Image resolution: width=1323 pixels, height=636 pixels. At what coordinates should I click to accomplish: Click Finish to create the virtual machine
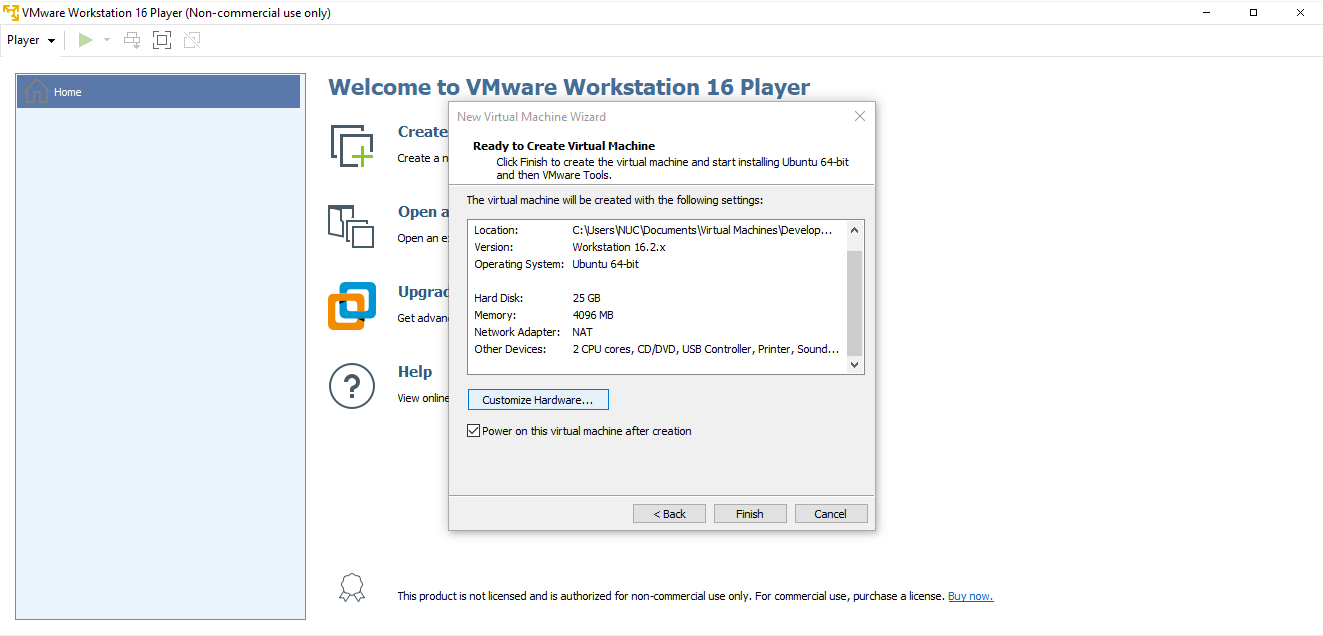(x=750, y=514)
